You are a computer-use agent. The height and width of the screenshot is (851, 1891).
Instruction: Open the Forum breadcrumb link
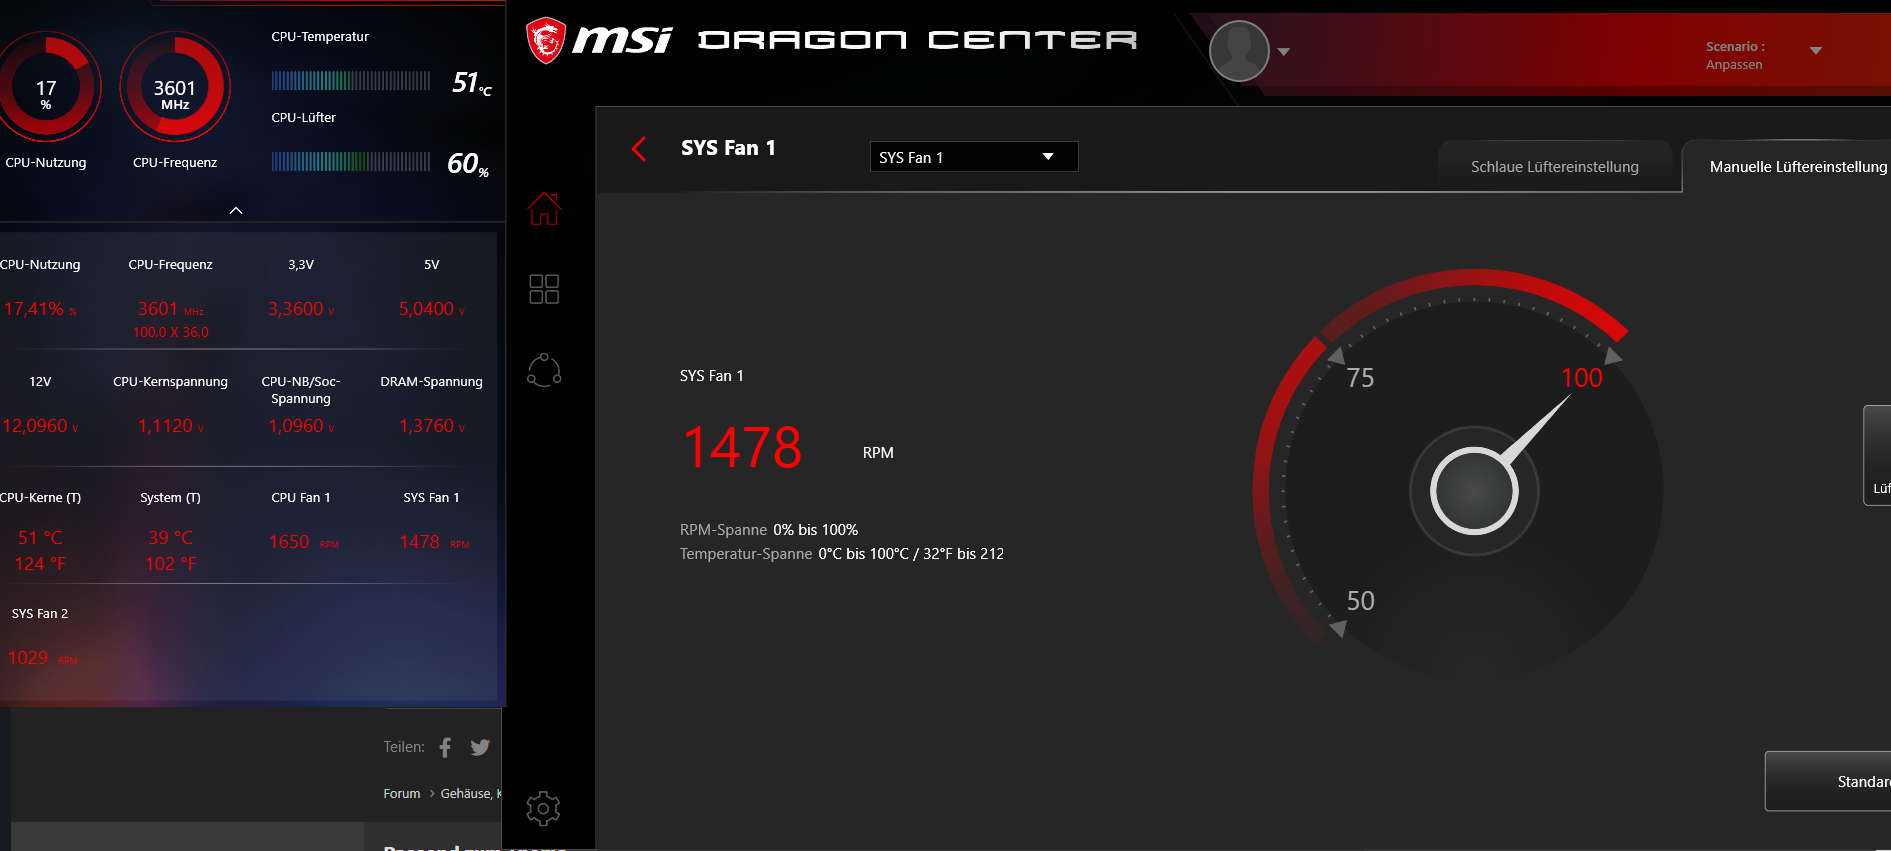(402, 793)
